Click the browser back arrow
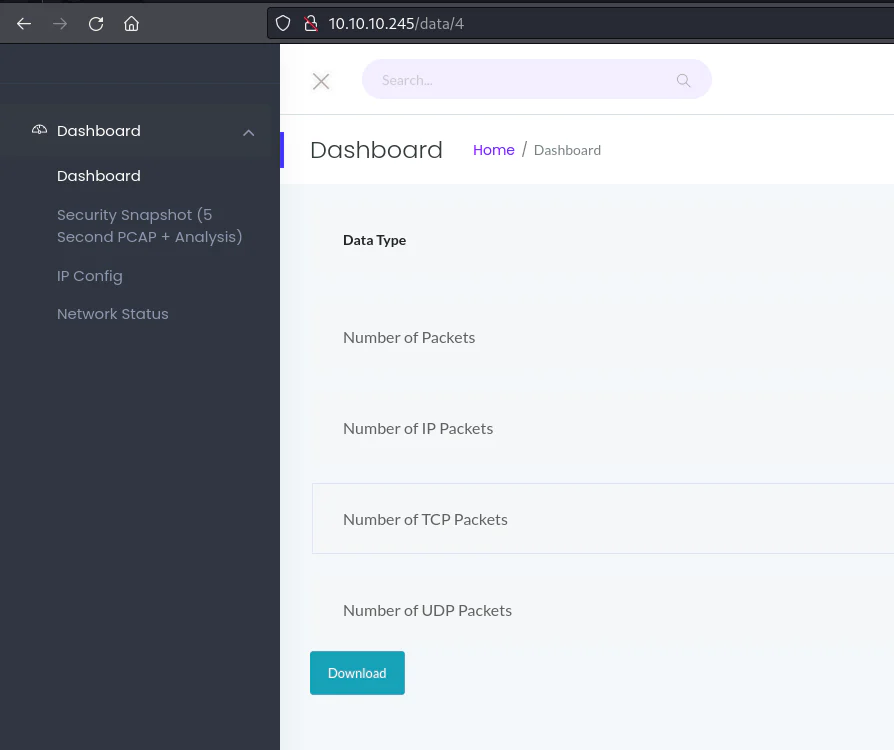 (x=24, y=24)
